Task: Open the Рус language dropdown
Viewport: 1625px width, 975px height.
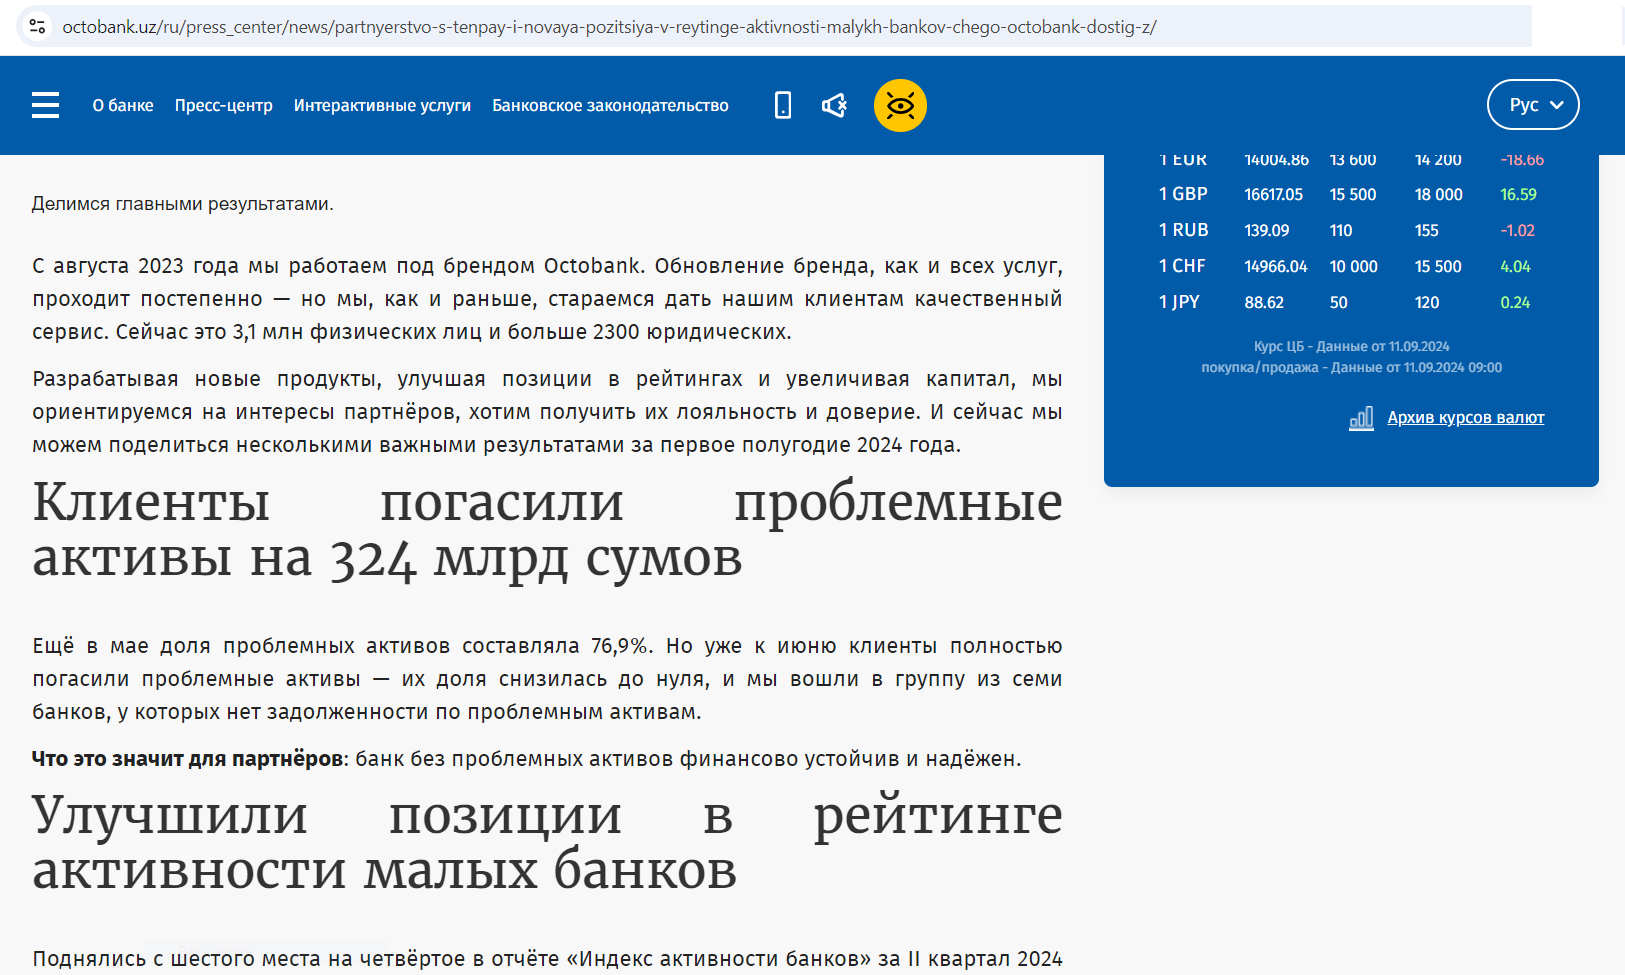Action: tap(1532, 105)
